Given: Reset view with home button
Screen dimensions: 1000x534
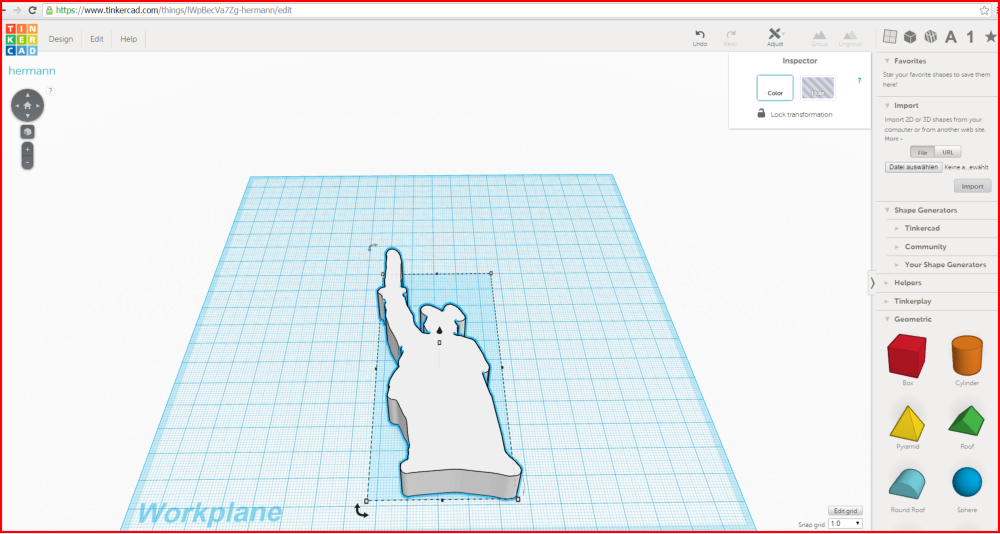Looking at the screenshot, I should 27,105.
